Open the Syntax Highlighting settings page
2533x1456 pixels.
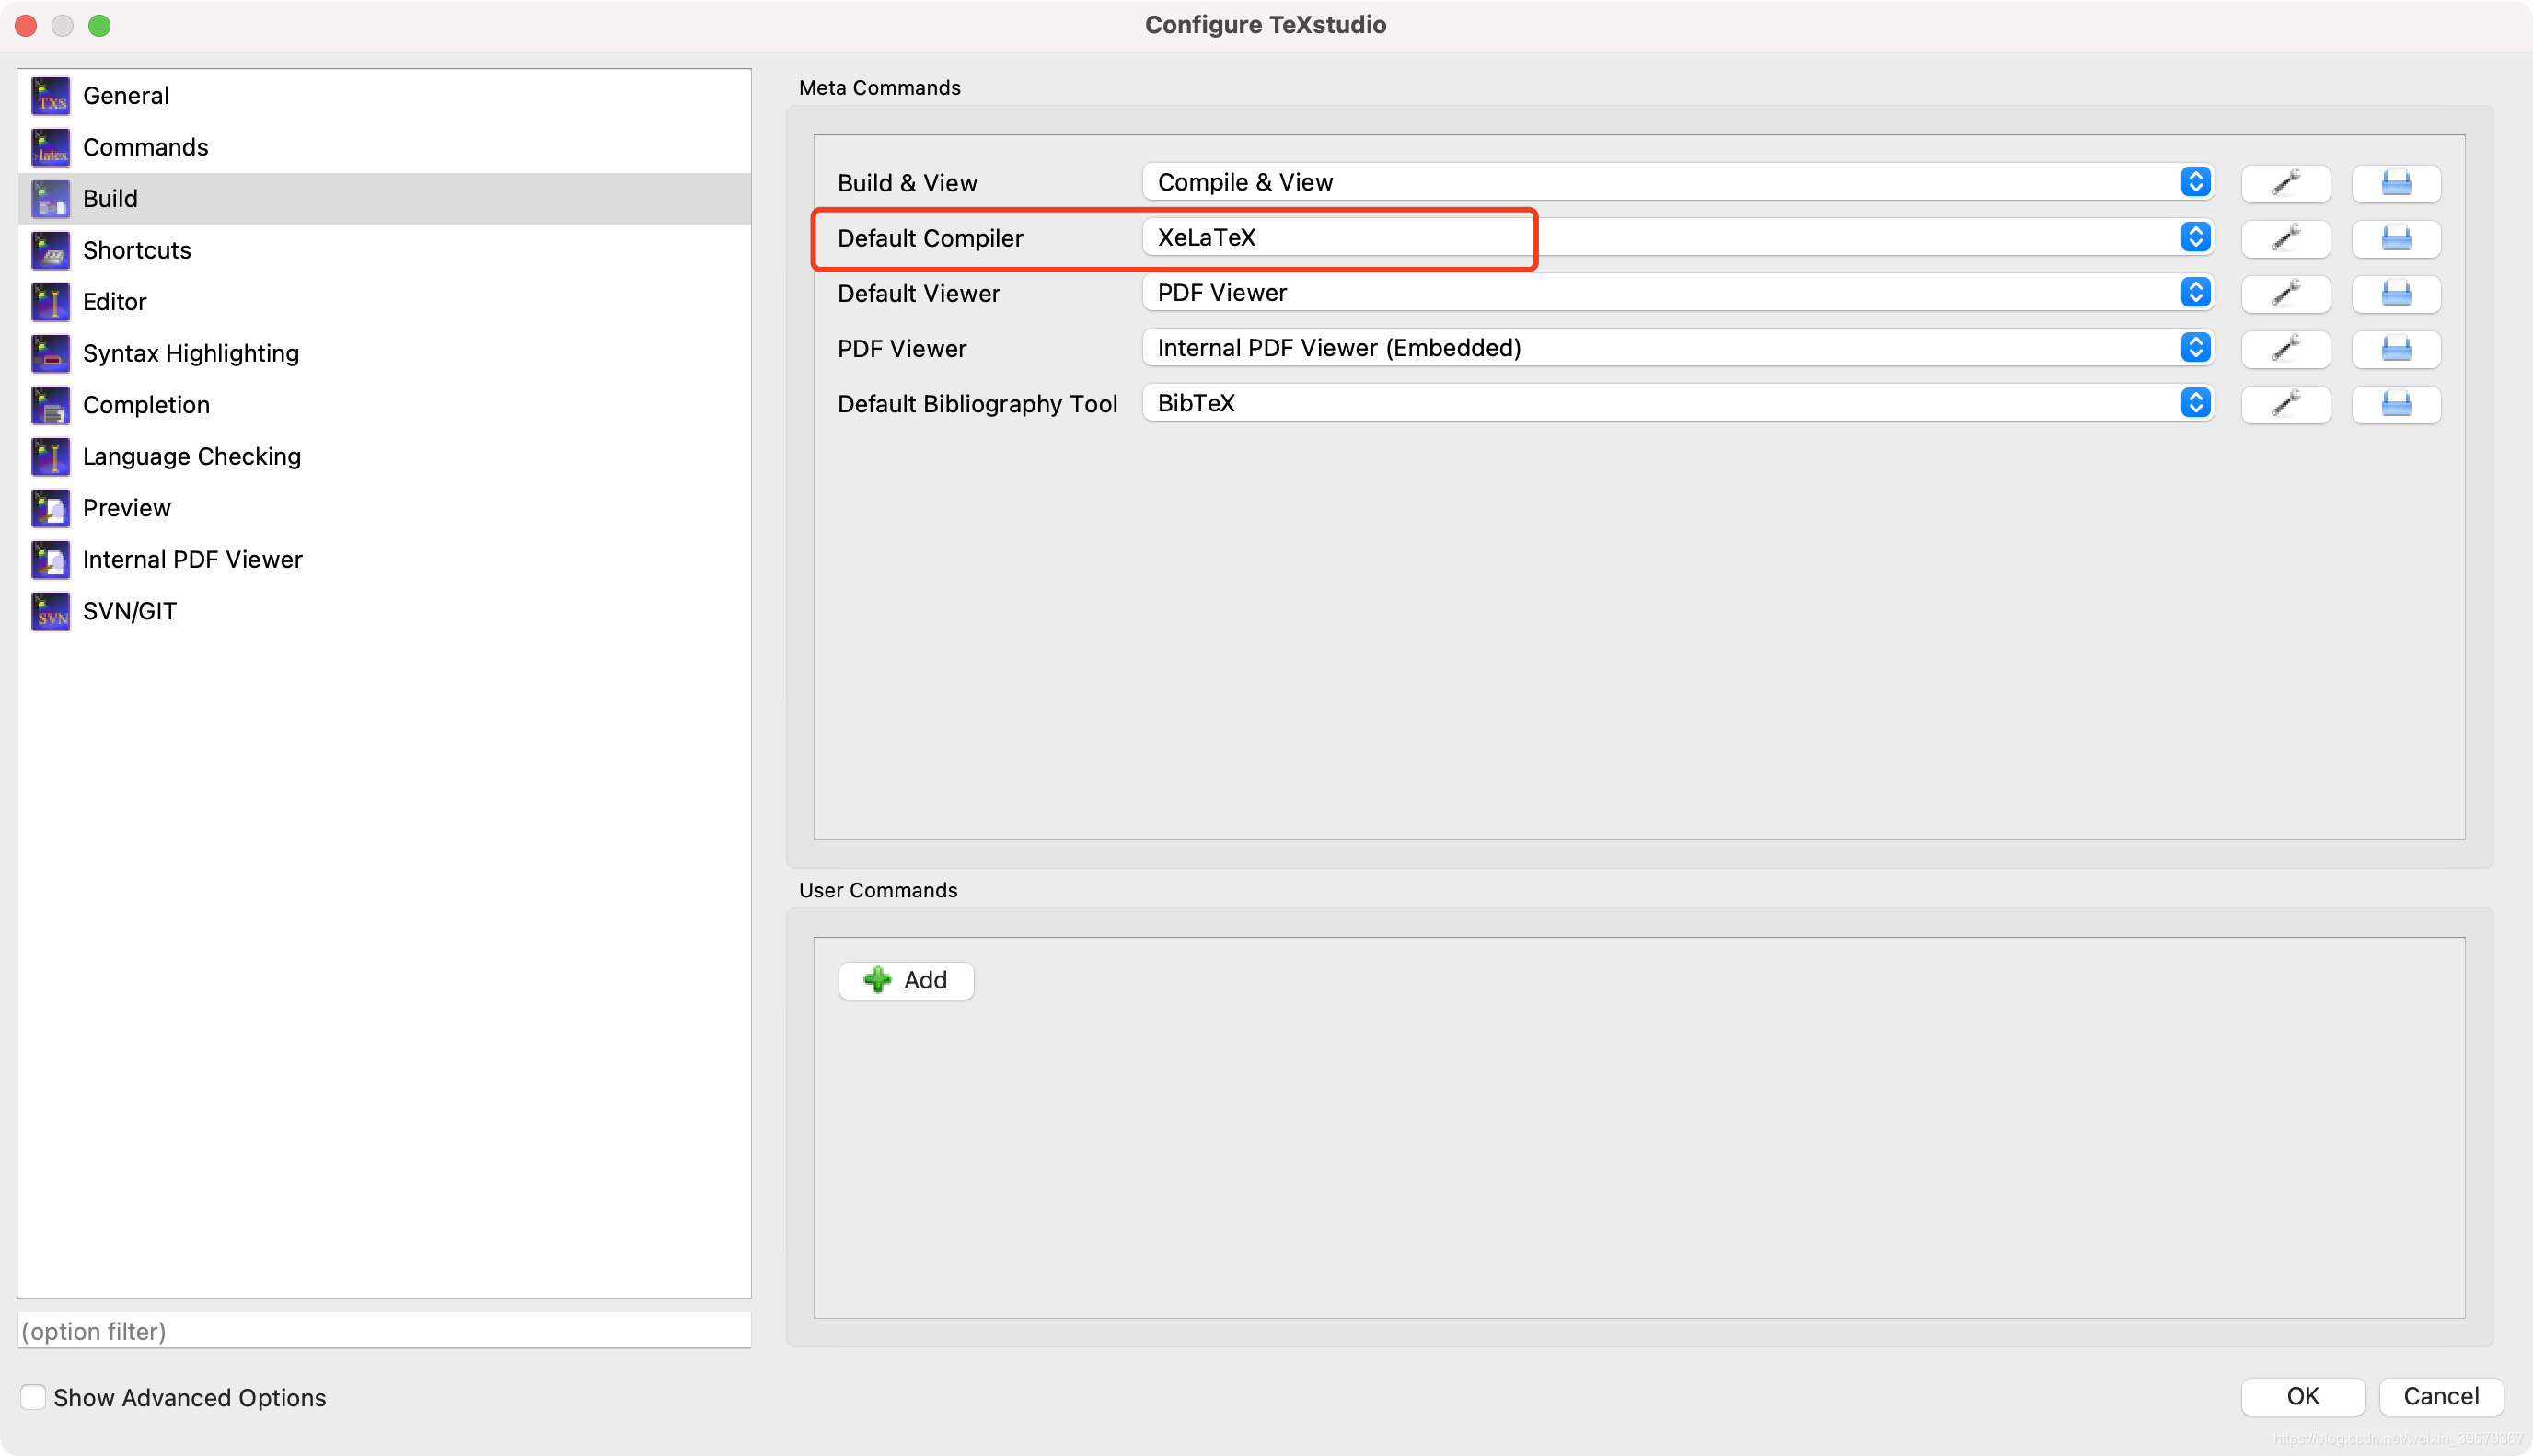pyautogui.click(x=190, y=353)
